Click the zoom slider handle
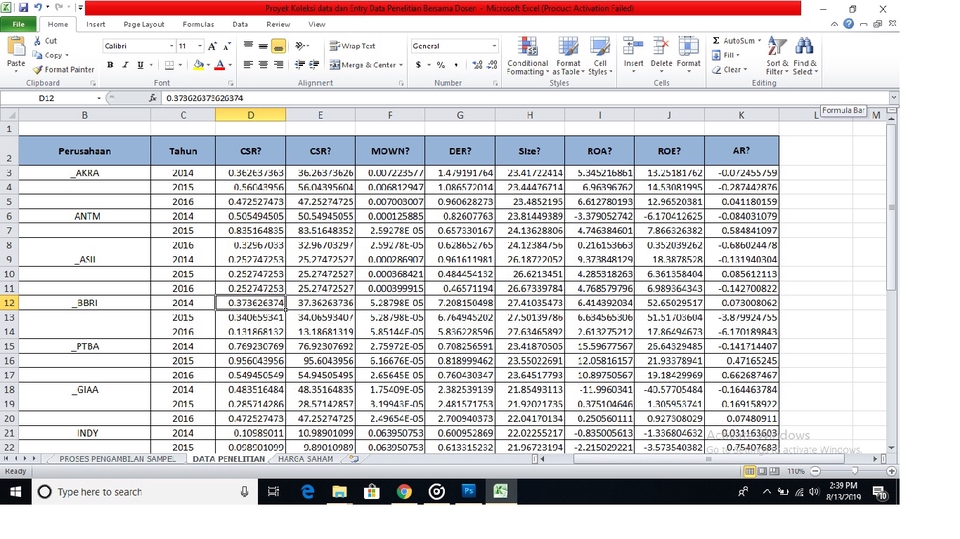The image size is (960, 539). coord(855,471)
